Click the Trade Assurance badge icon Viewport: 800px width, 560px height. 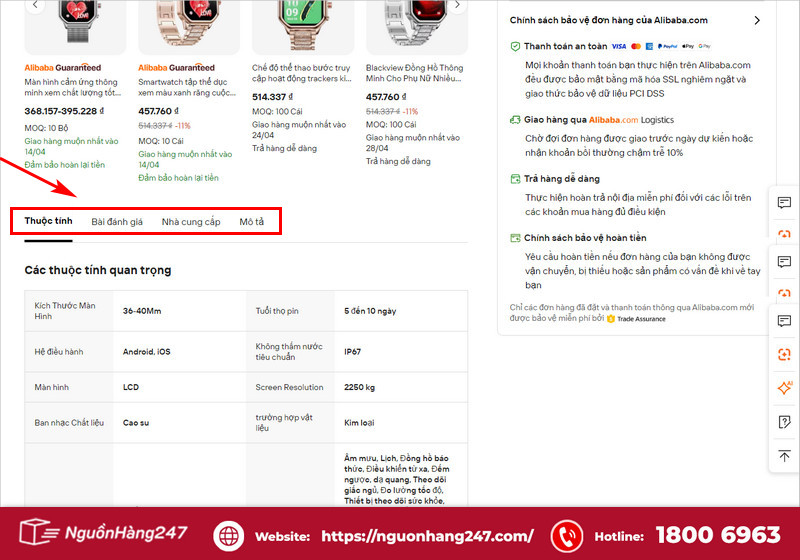click(x=610, y=319)
